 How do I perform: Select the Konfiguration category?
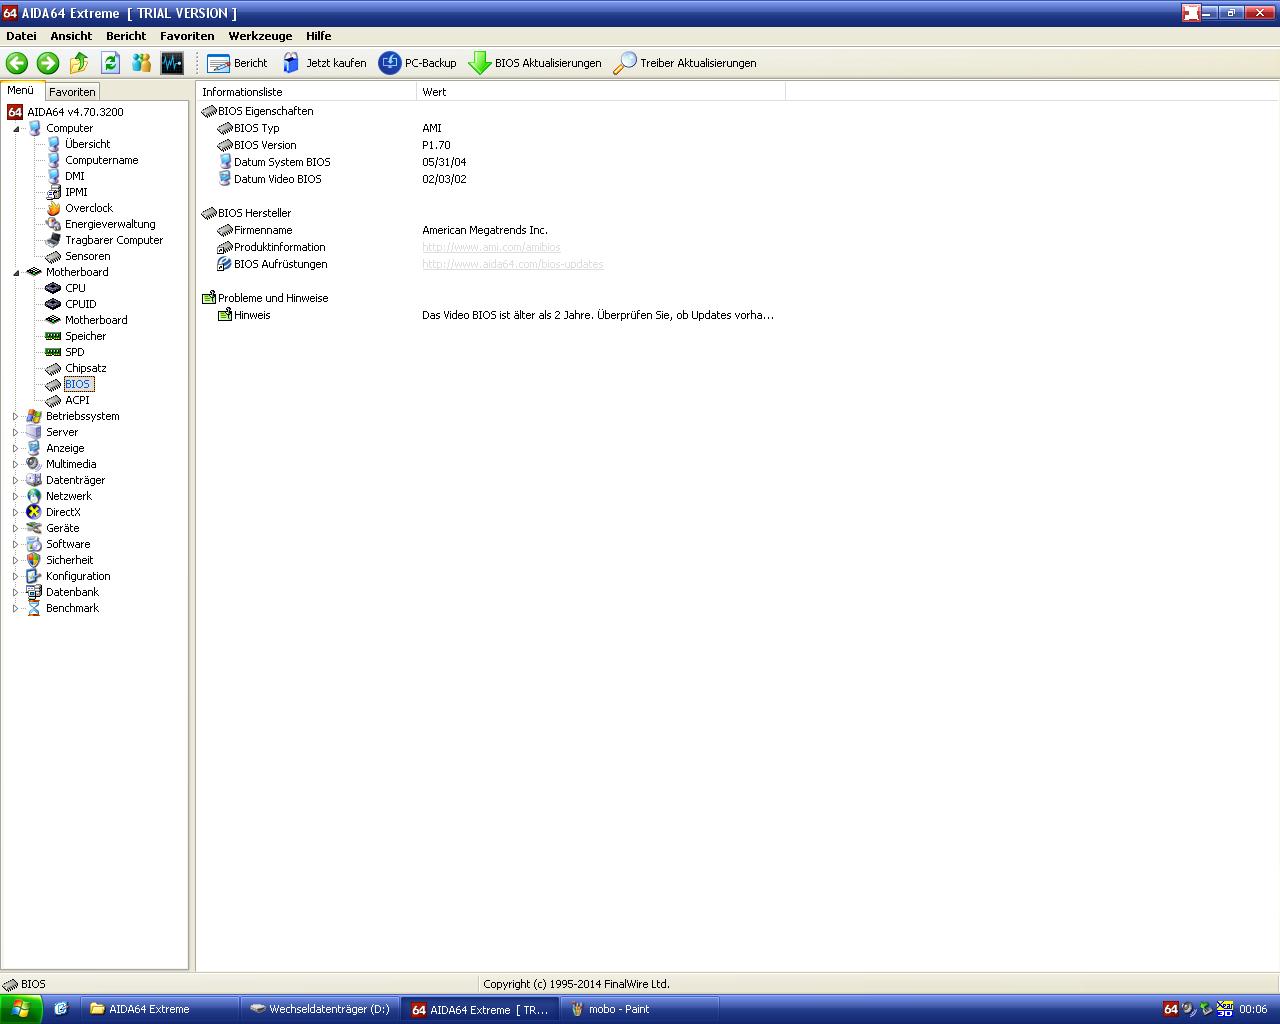78,576
